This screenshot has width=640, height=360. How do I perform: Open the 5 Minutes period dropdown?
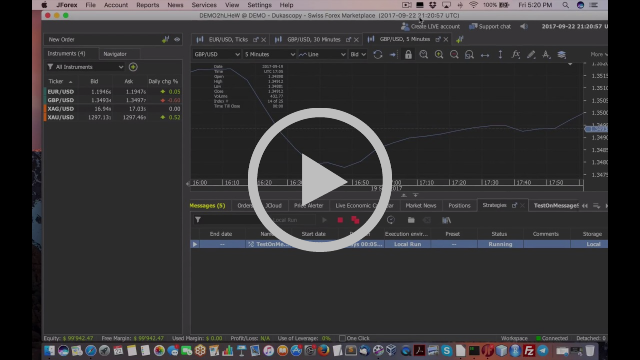269,54
